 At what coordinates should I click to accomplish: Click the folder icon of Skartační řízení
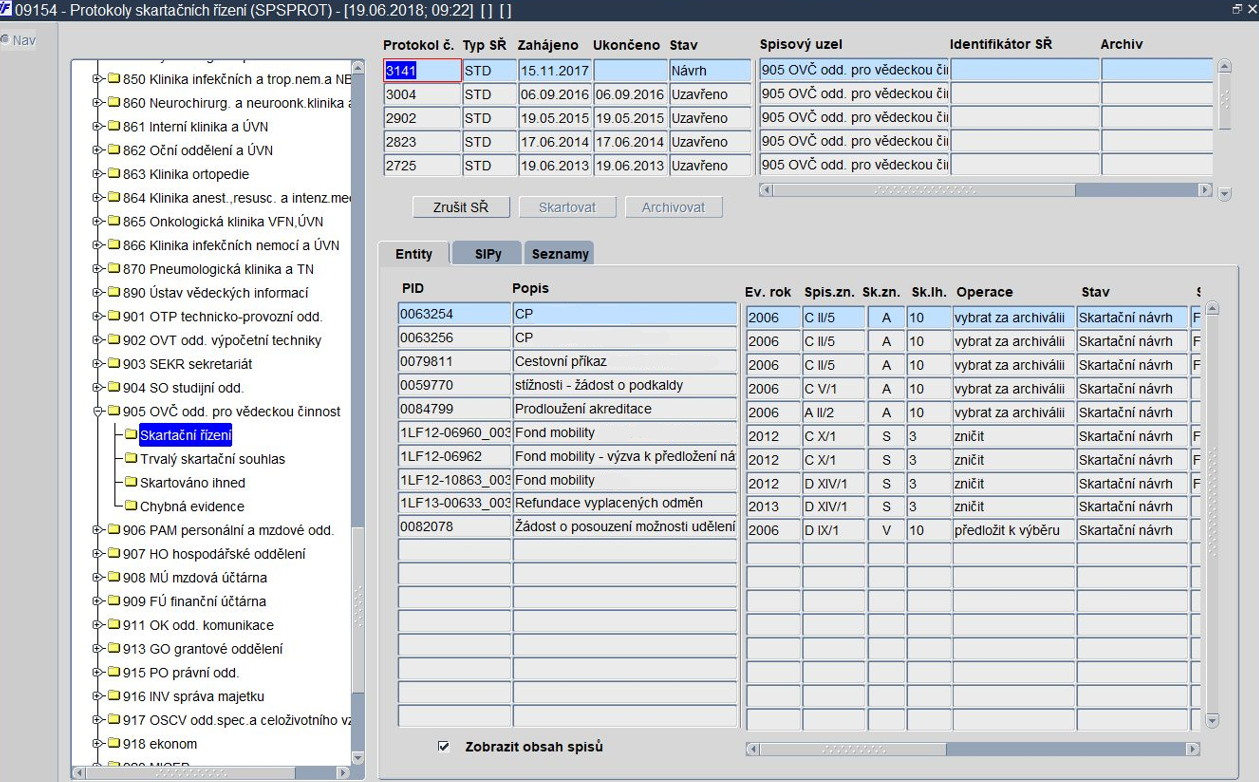(131, 435)
